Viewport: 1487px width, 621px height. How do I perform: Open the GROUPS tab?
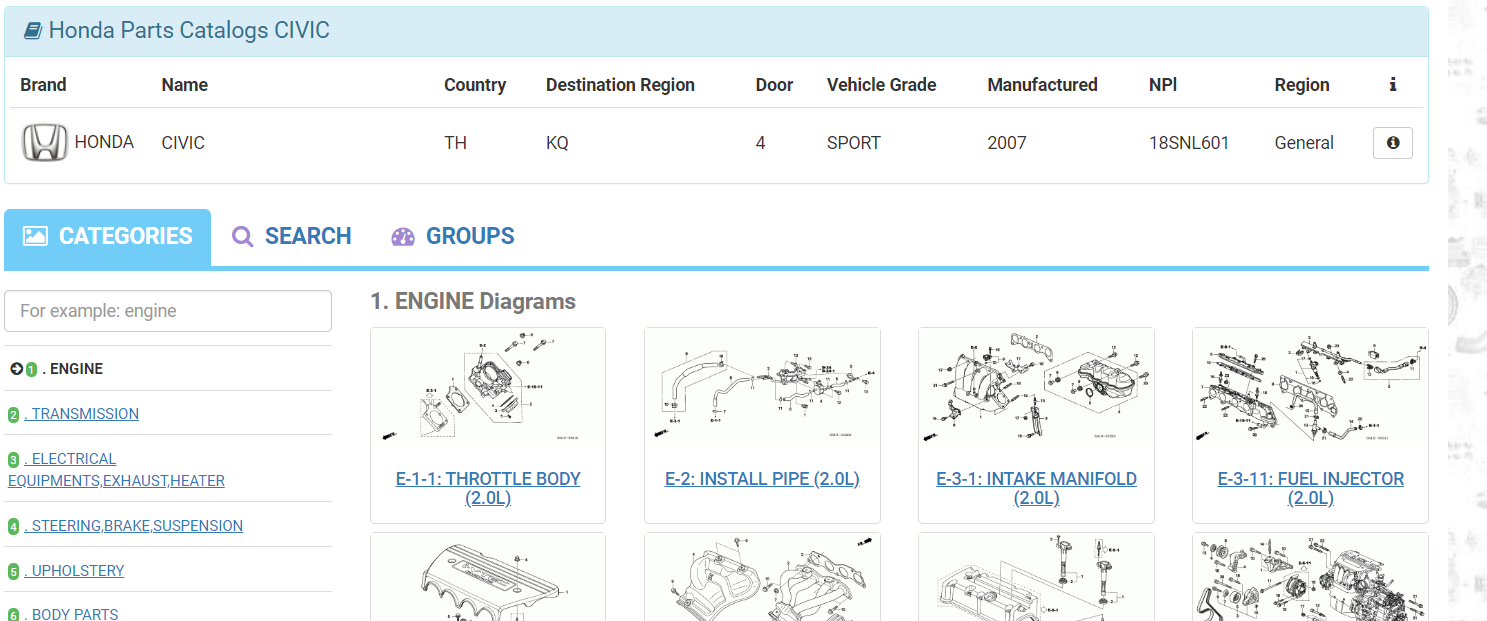(x=452, y=237)
